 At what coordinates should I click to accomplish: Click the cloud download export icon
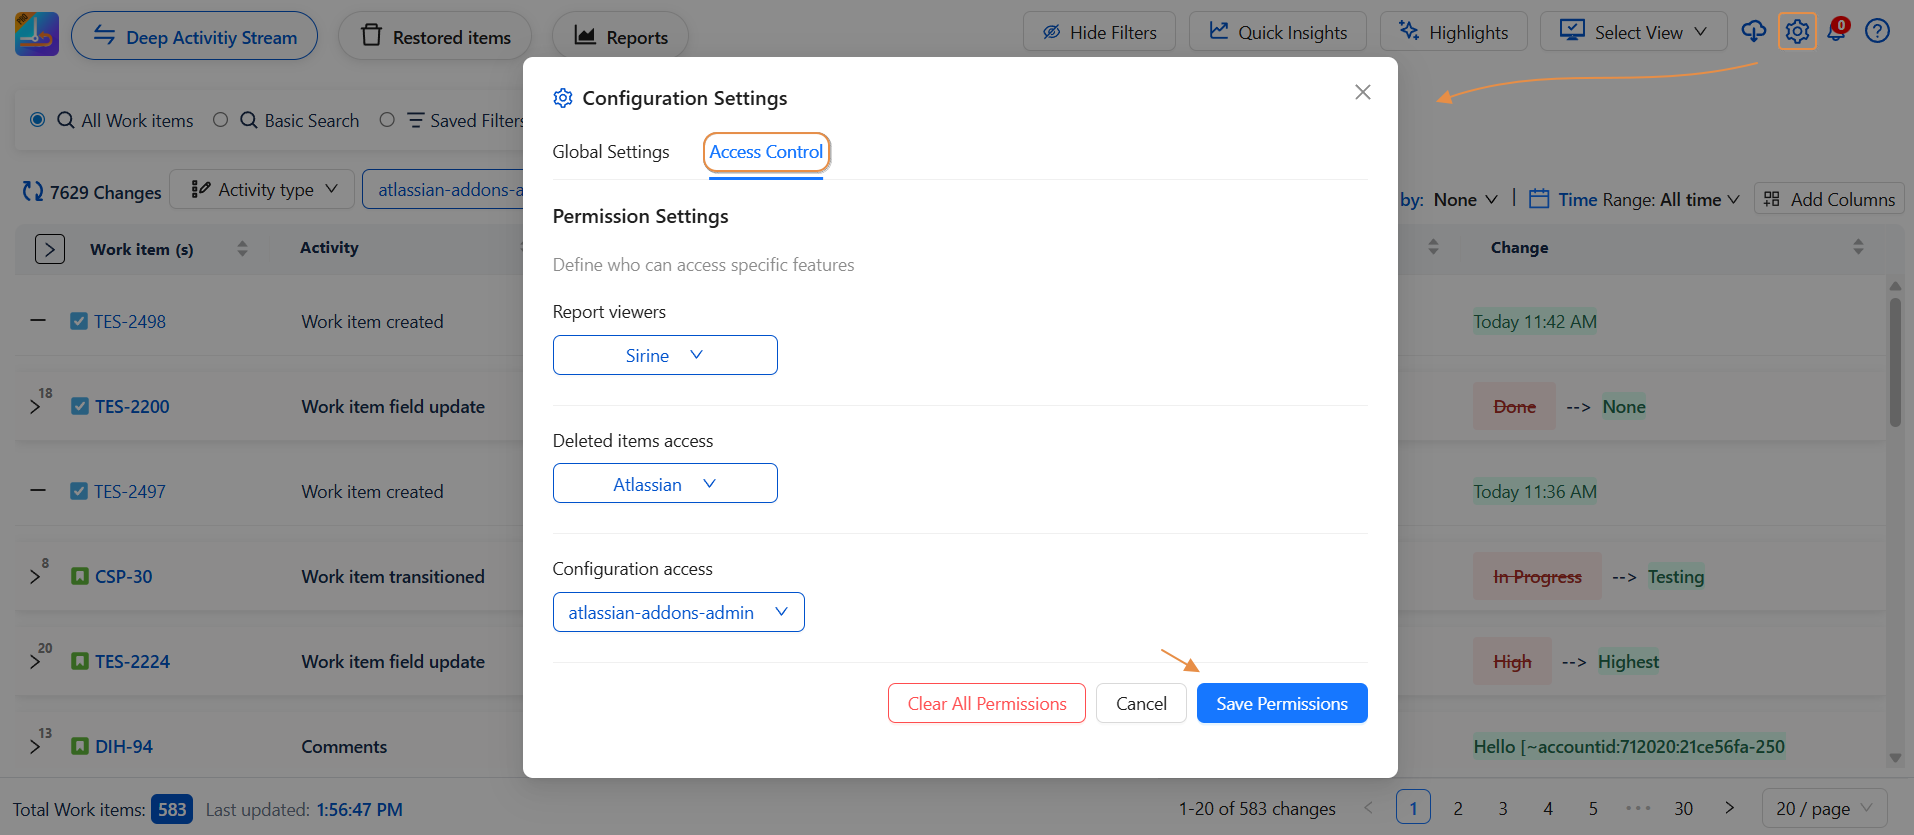click(x=1753, y=32)
